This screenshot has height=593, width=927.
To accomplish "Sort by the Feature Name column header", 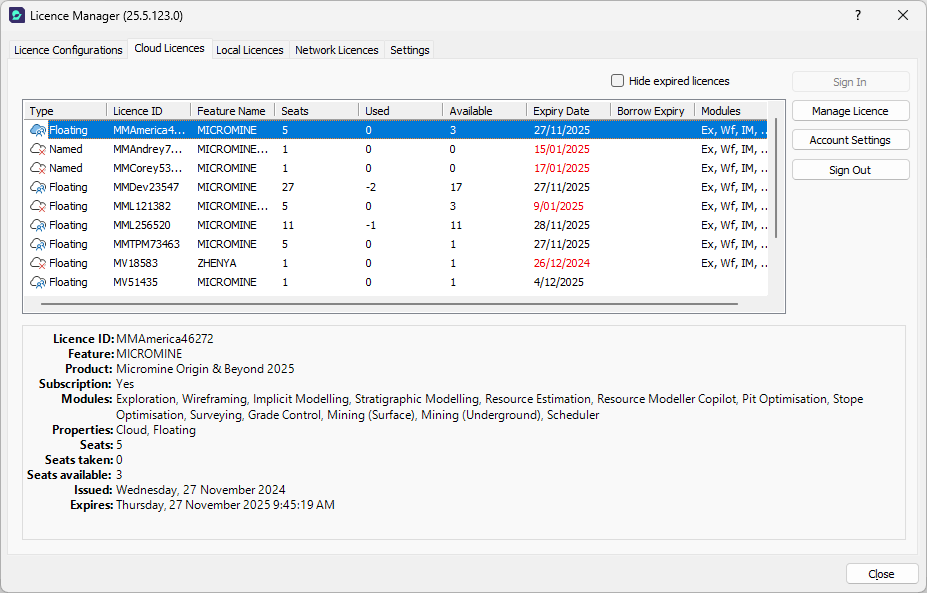I will point(232,111).
